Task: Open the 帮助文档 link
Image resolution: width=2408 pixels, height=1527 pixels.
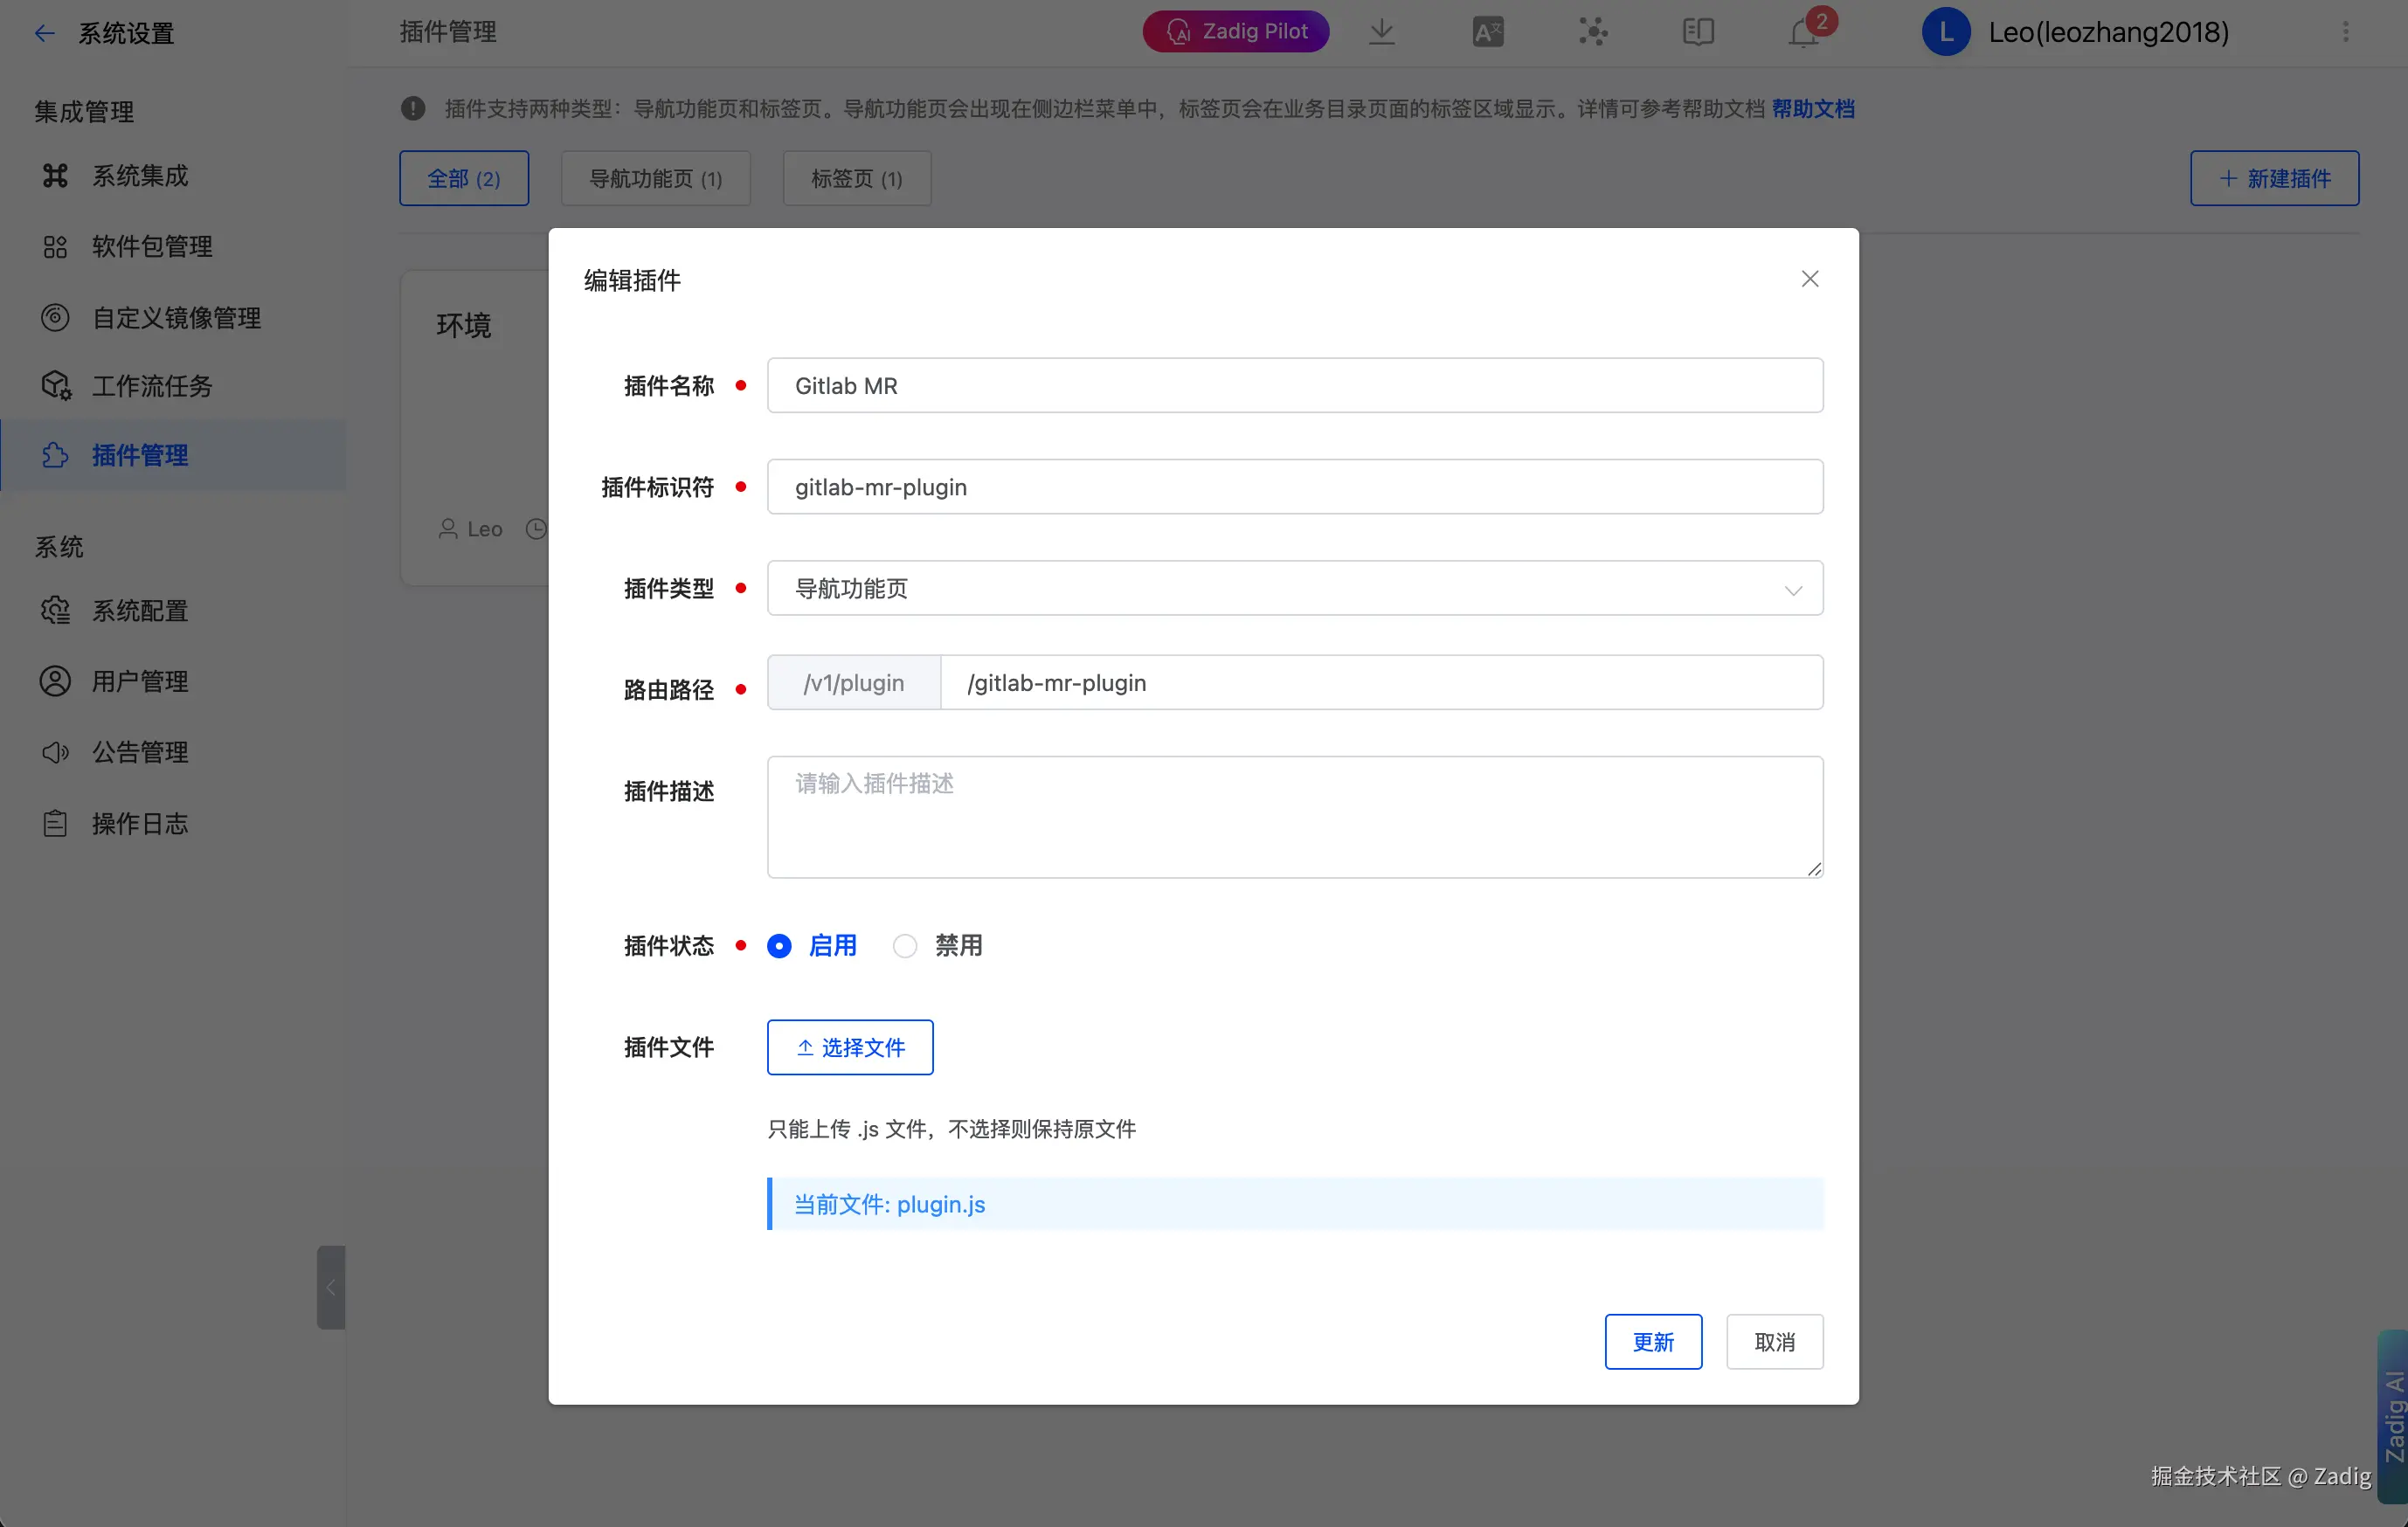Action: 1812,109
